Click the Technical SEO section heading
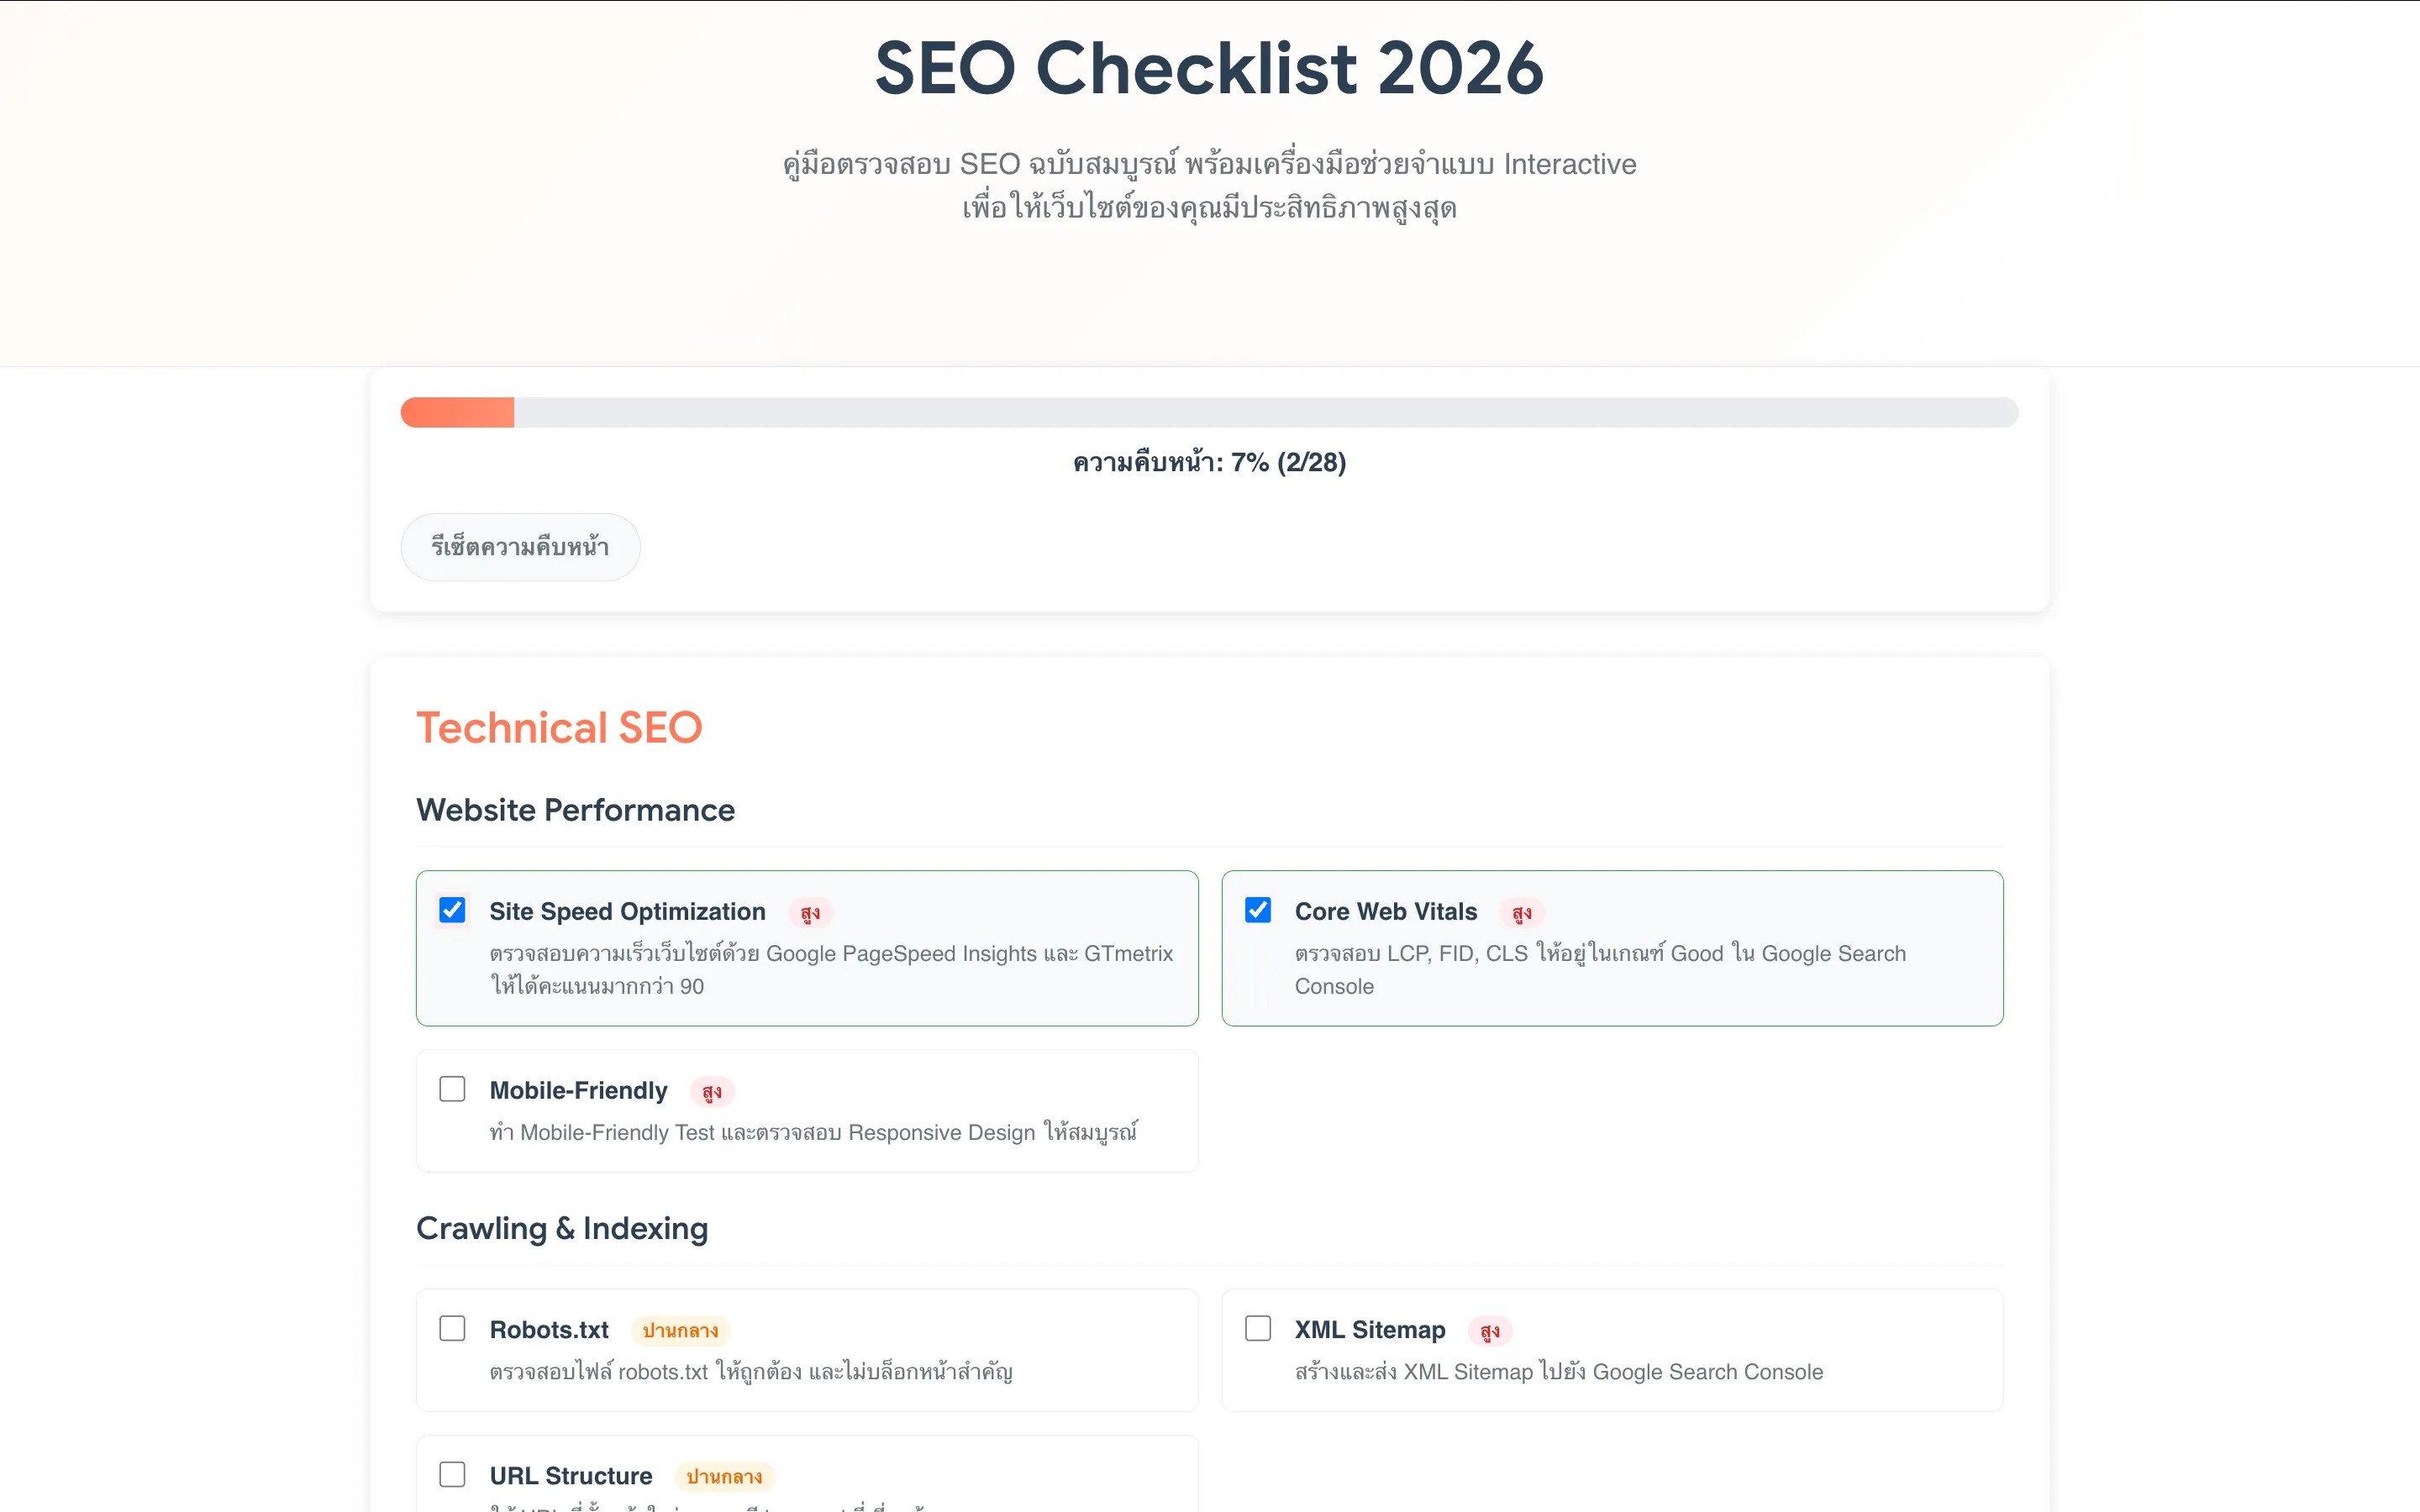 (x=559, y=727)
